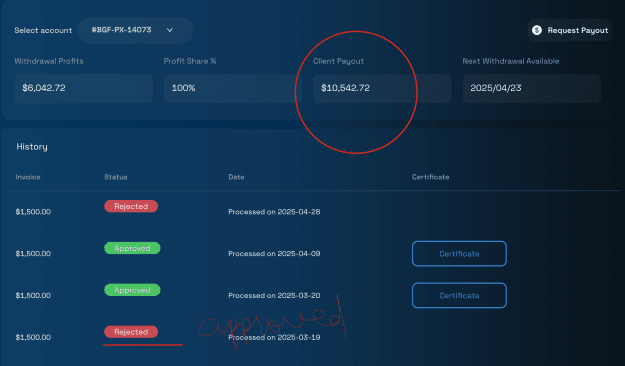The width and height of the screenshot is (625, 366).
Task: Click text 'Processed on 2025-04-28'
Action: [x=274, y=212]
